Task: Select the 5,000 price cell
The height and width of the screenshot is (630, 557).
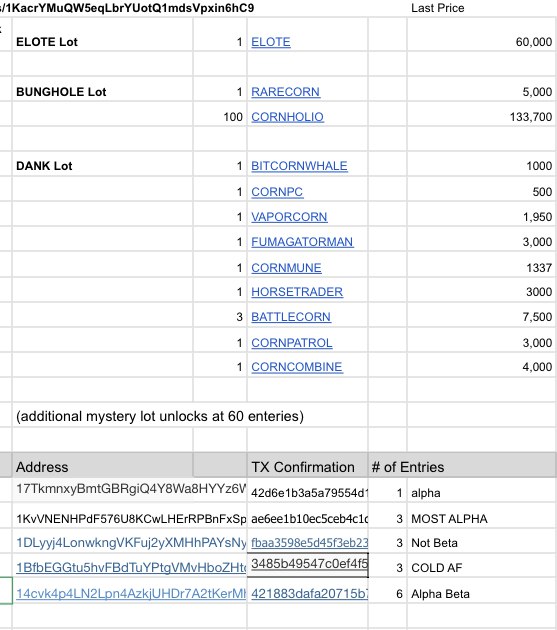Action: (x=481, y=89)
